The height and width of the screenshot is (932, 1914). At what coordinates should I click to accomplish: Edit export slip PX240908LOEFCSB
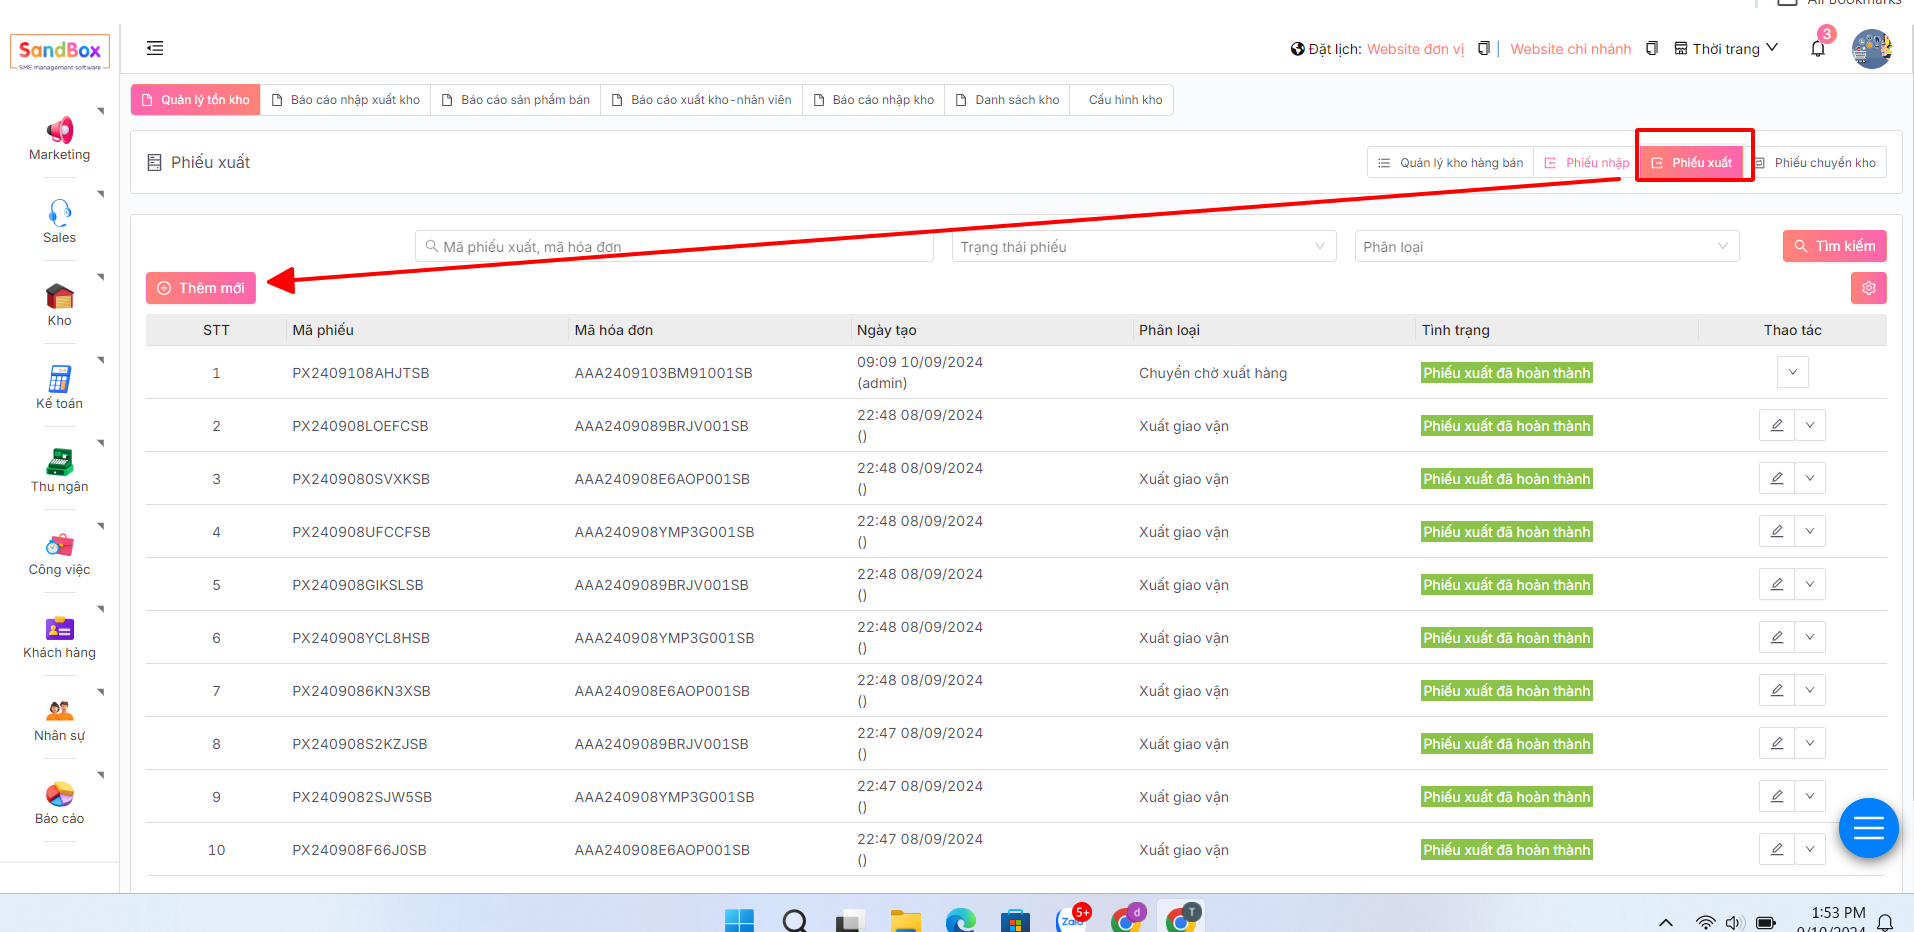pos(1776,425)
